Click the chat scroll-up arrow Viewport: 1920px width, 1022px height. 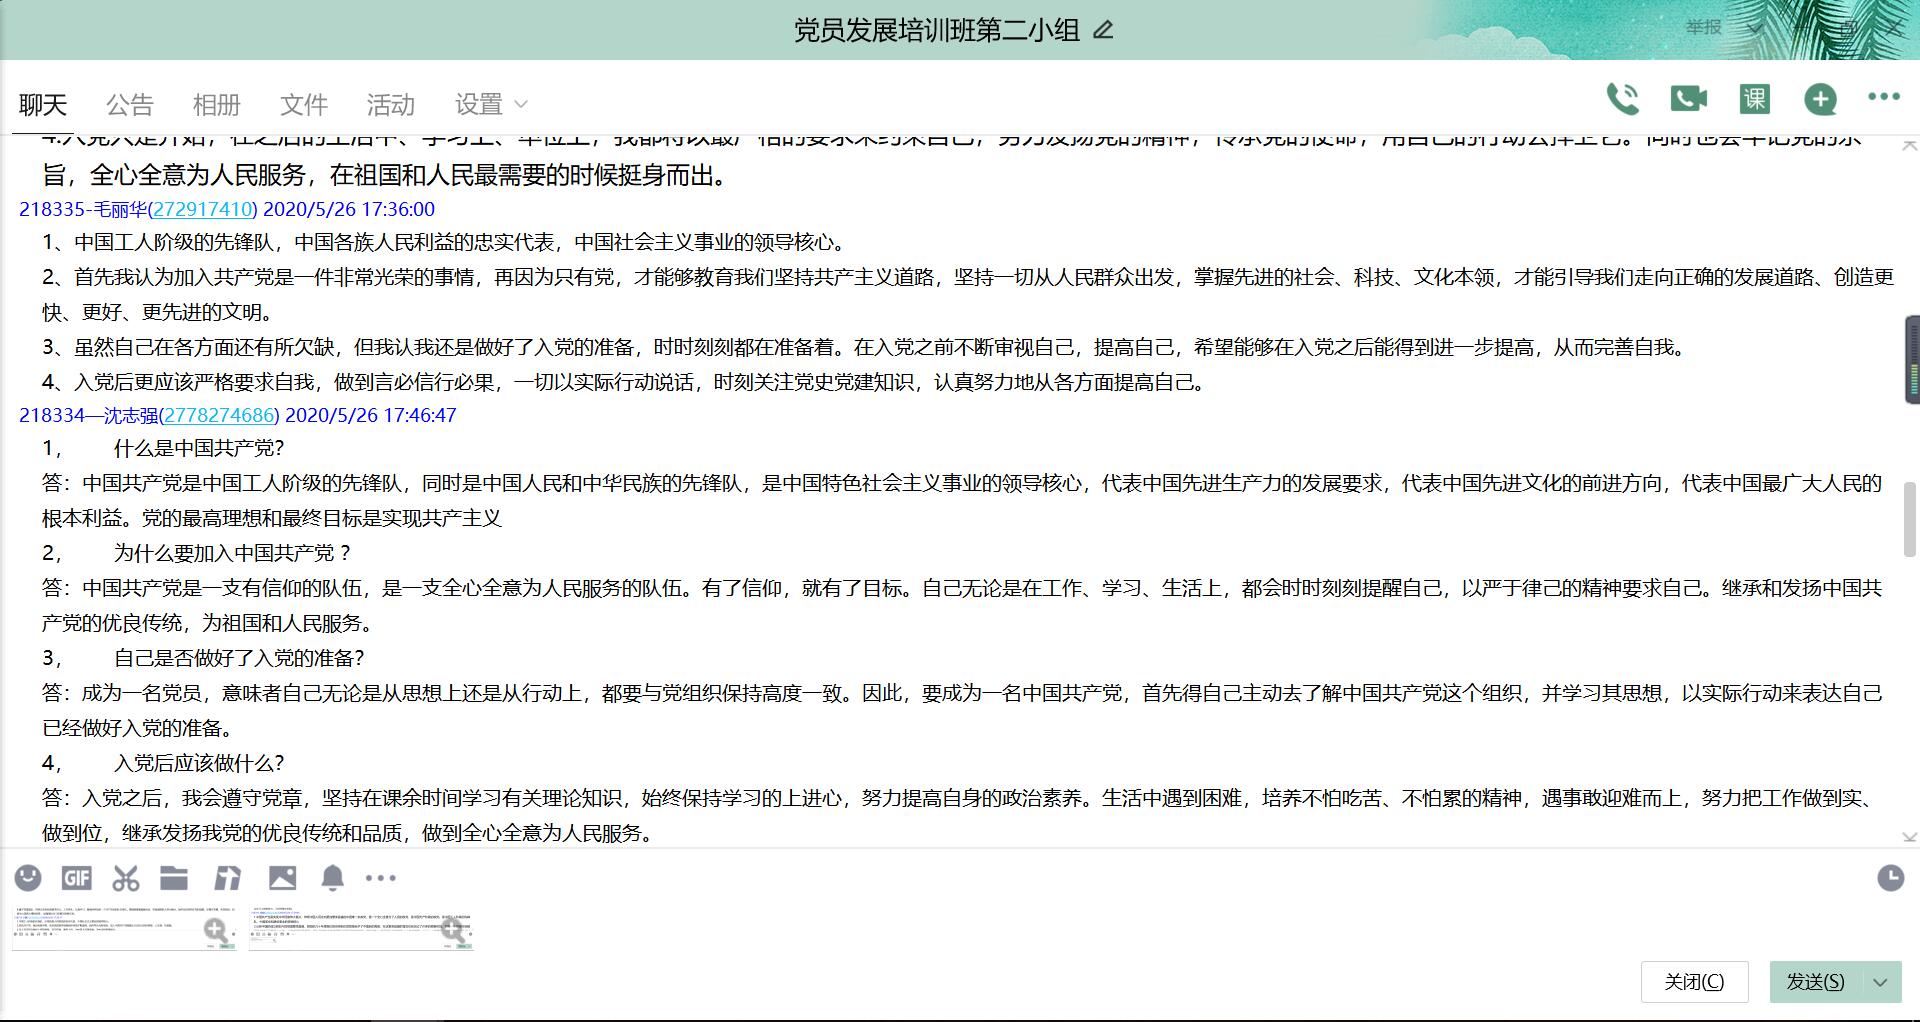click(1909, 146)
